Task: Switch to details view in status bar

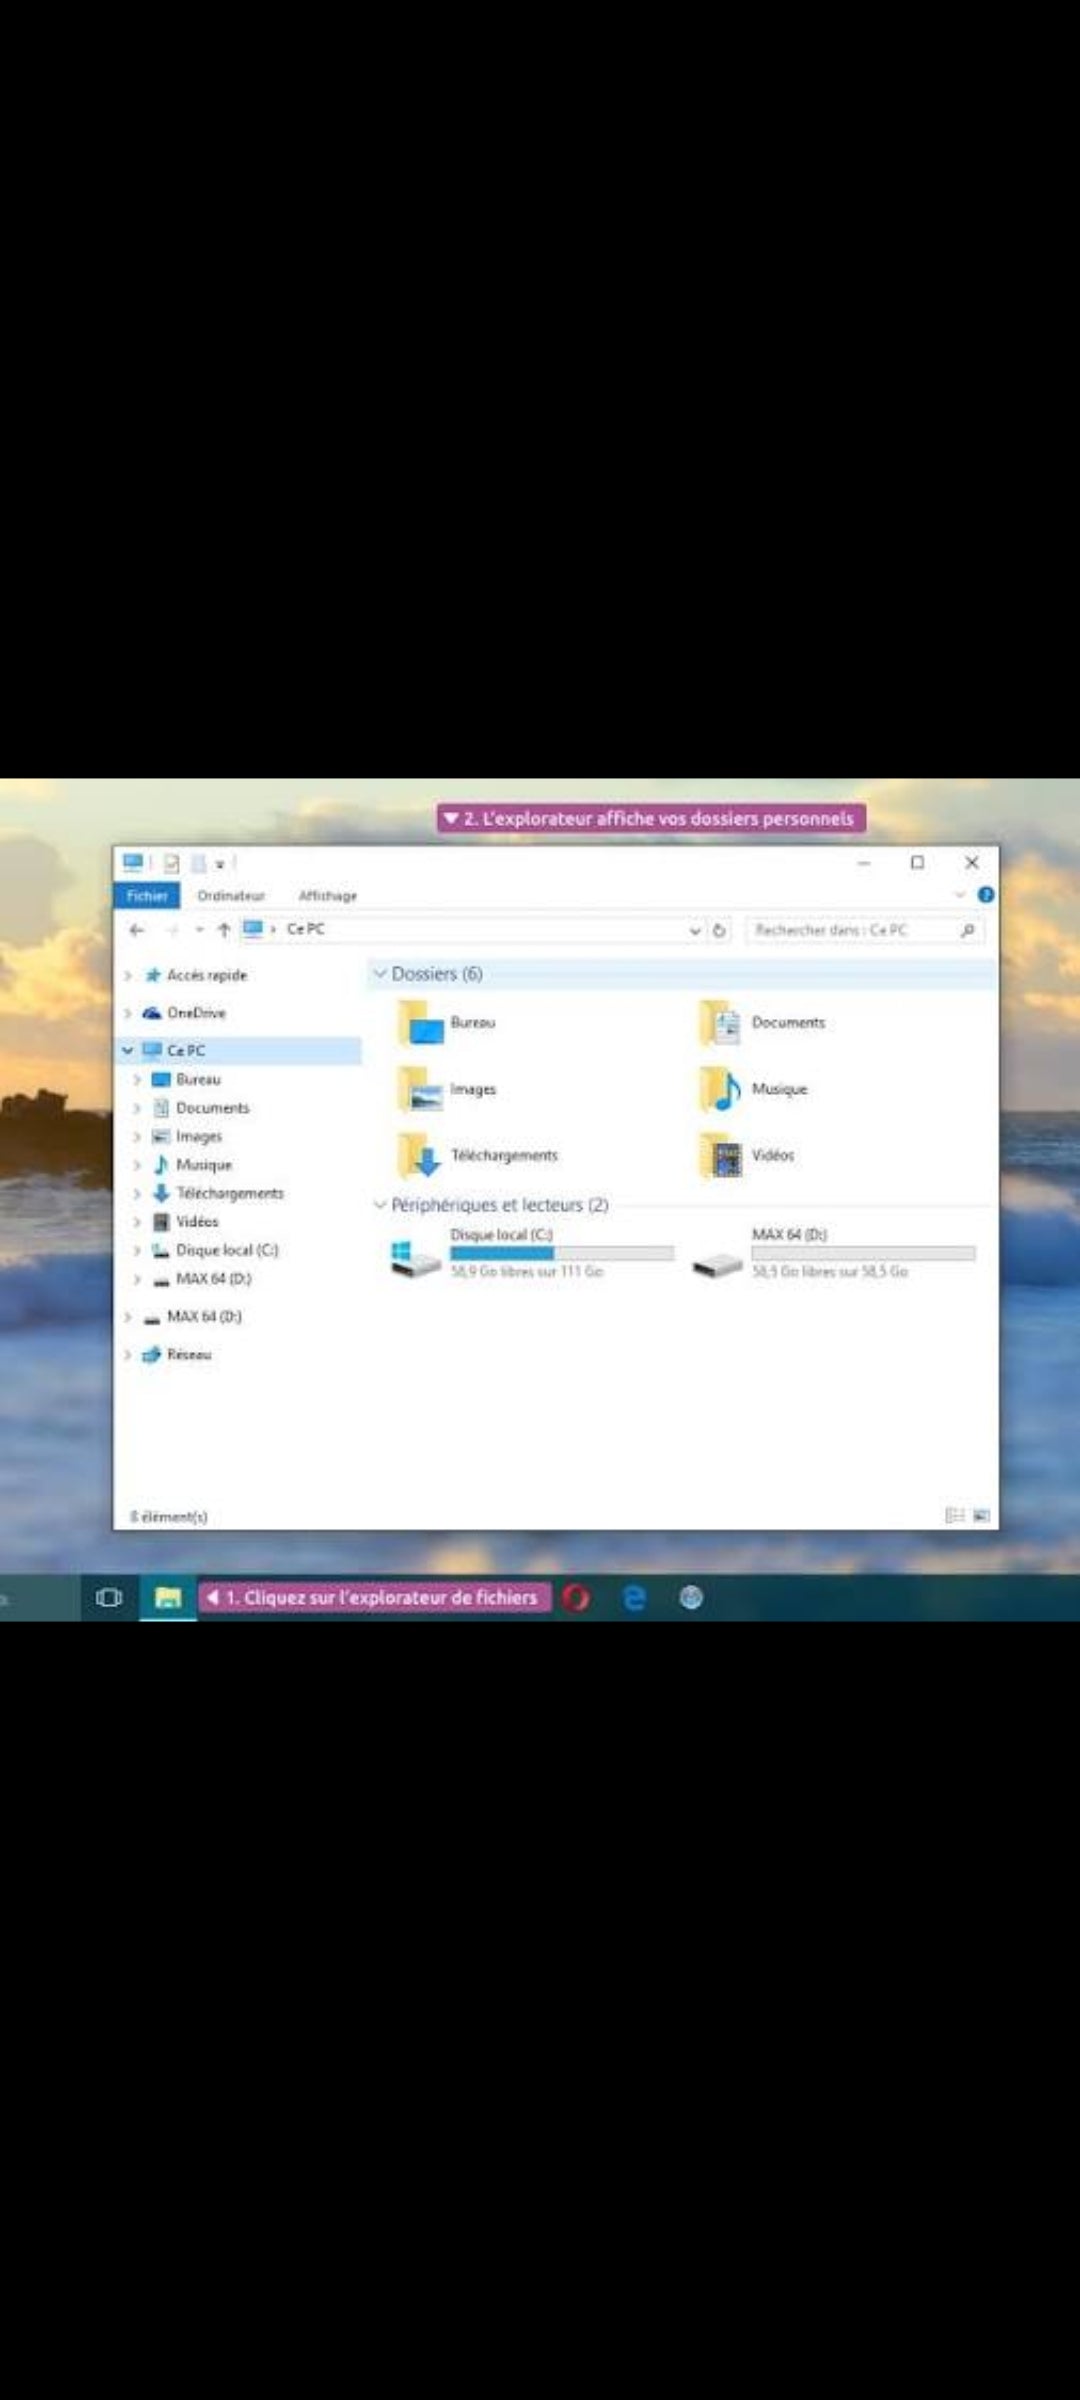Action: coord(955,1516)
